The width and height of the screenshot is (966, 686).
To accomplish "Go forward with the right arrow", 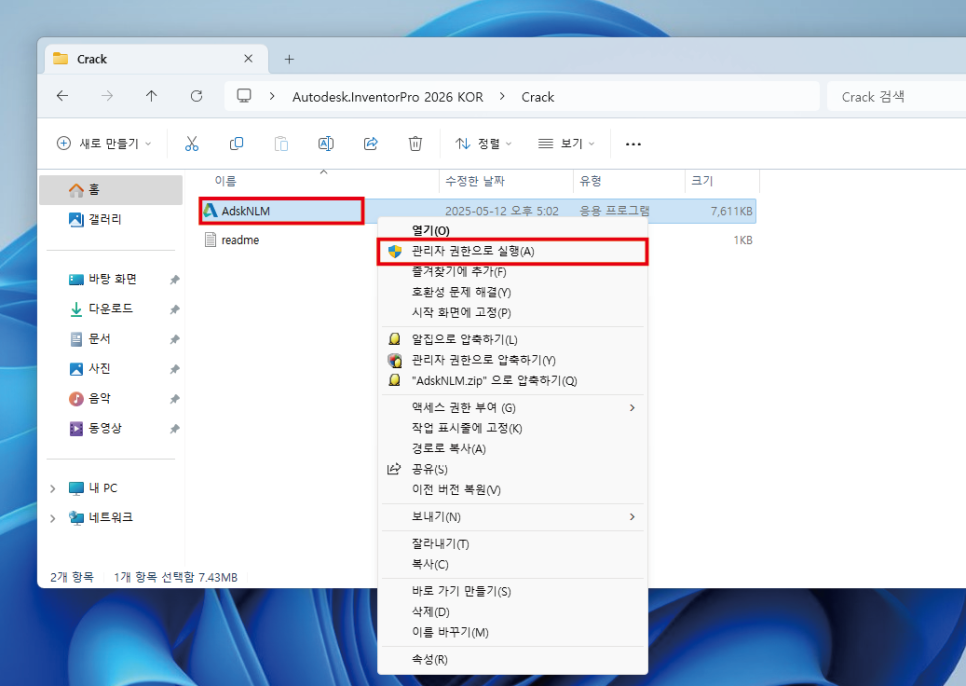I will click(107, 95).
